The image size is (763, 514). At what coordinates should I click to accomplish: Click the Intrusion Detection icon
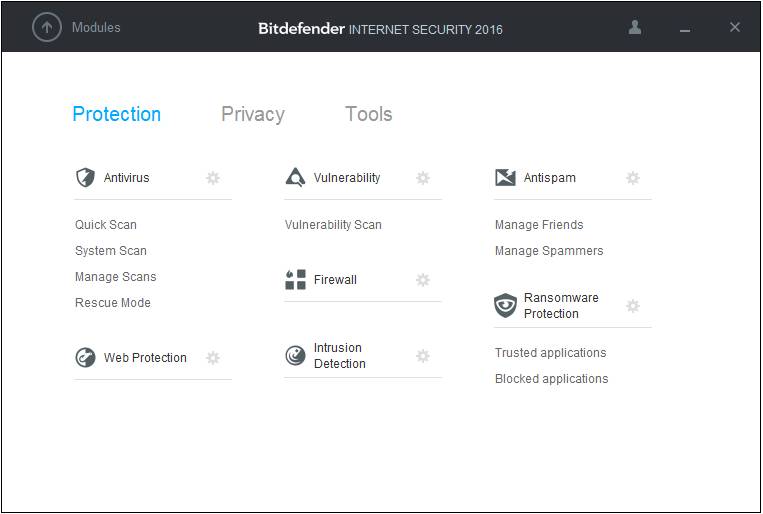pos(295,356)
